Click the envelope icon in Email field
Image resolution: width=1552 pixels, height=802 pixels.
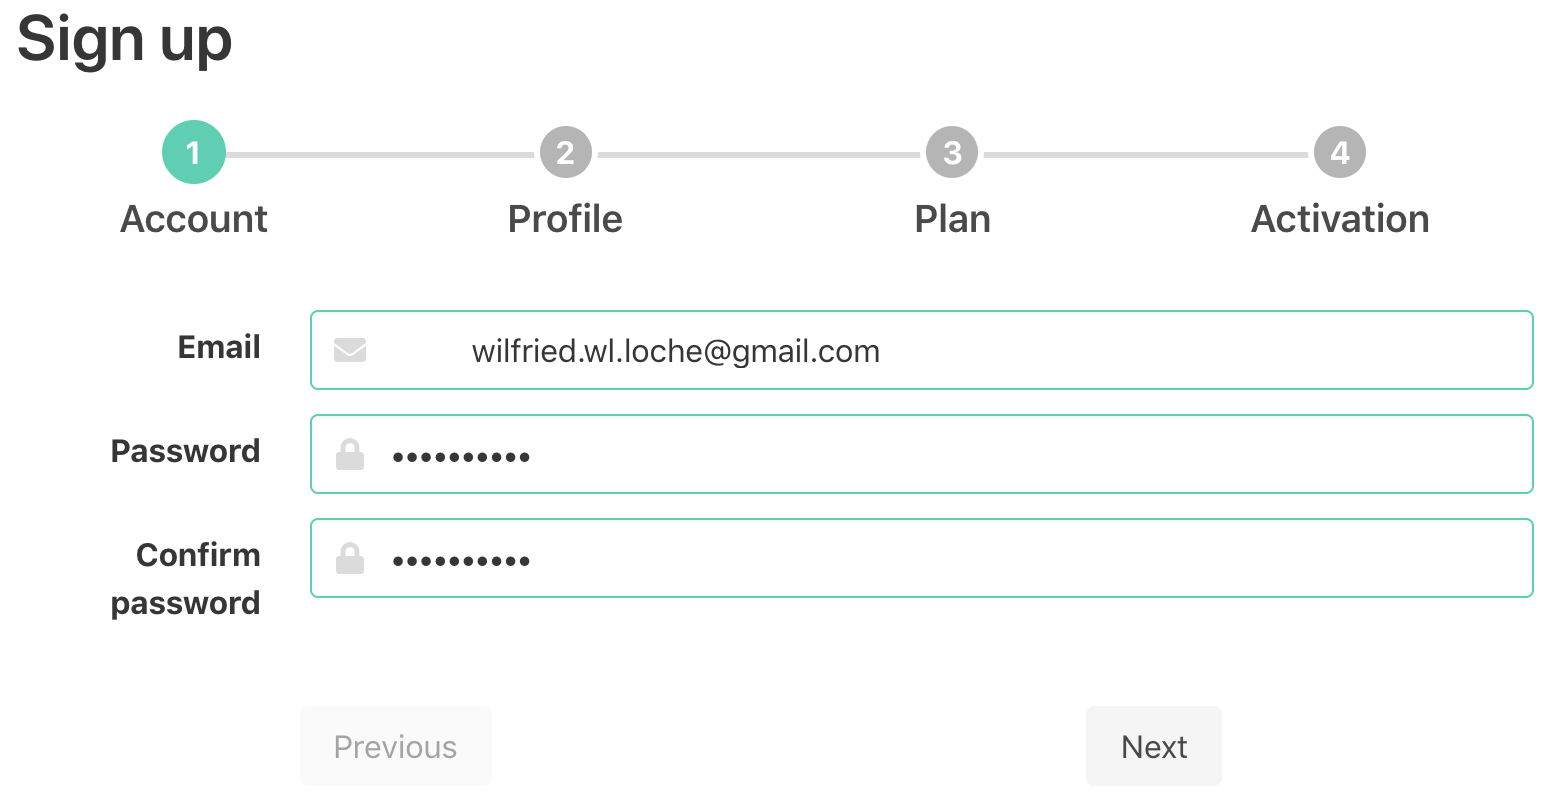(350, 351)
